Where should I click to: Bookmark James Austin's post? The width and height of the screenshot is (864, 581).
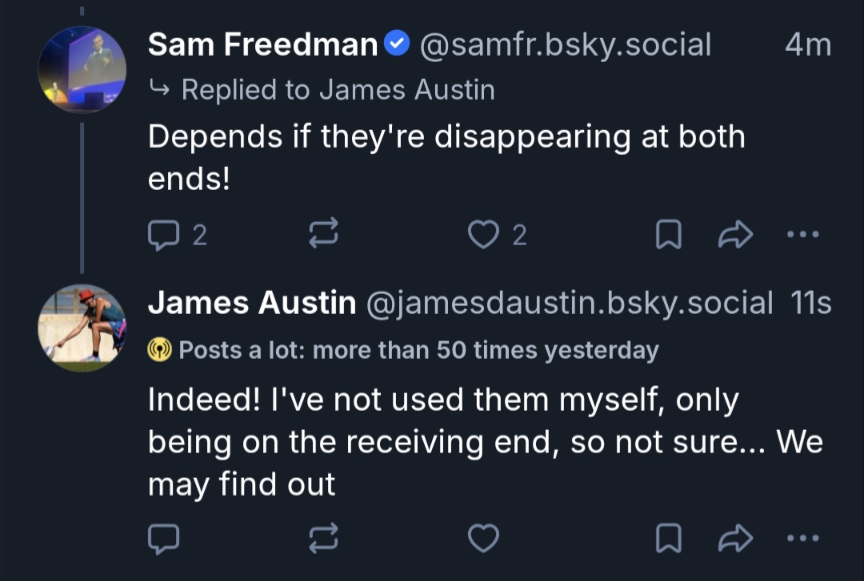pos(667,539)
